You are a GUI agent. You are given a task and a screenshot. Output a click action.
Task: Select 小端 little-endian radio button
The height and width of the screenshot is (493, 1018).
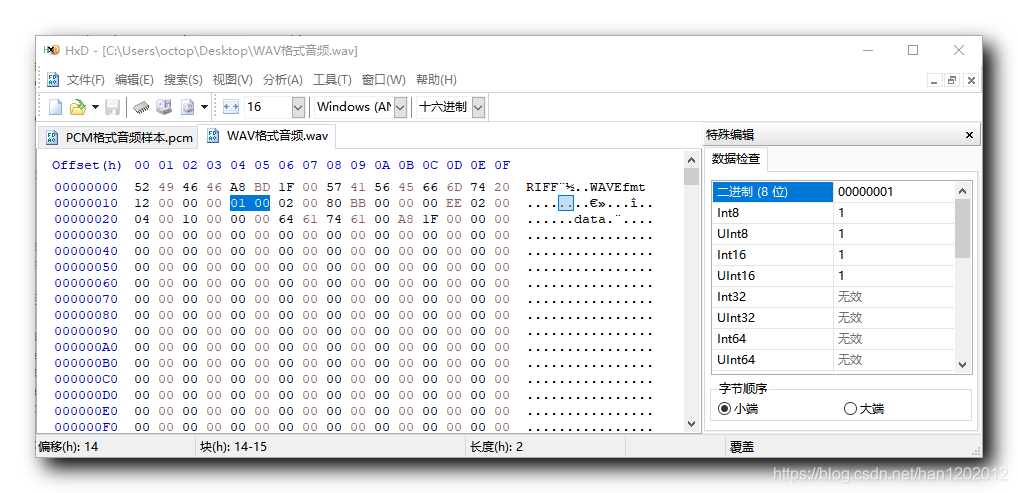pos(737,409)
